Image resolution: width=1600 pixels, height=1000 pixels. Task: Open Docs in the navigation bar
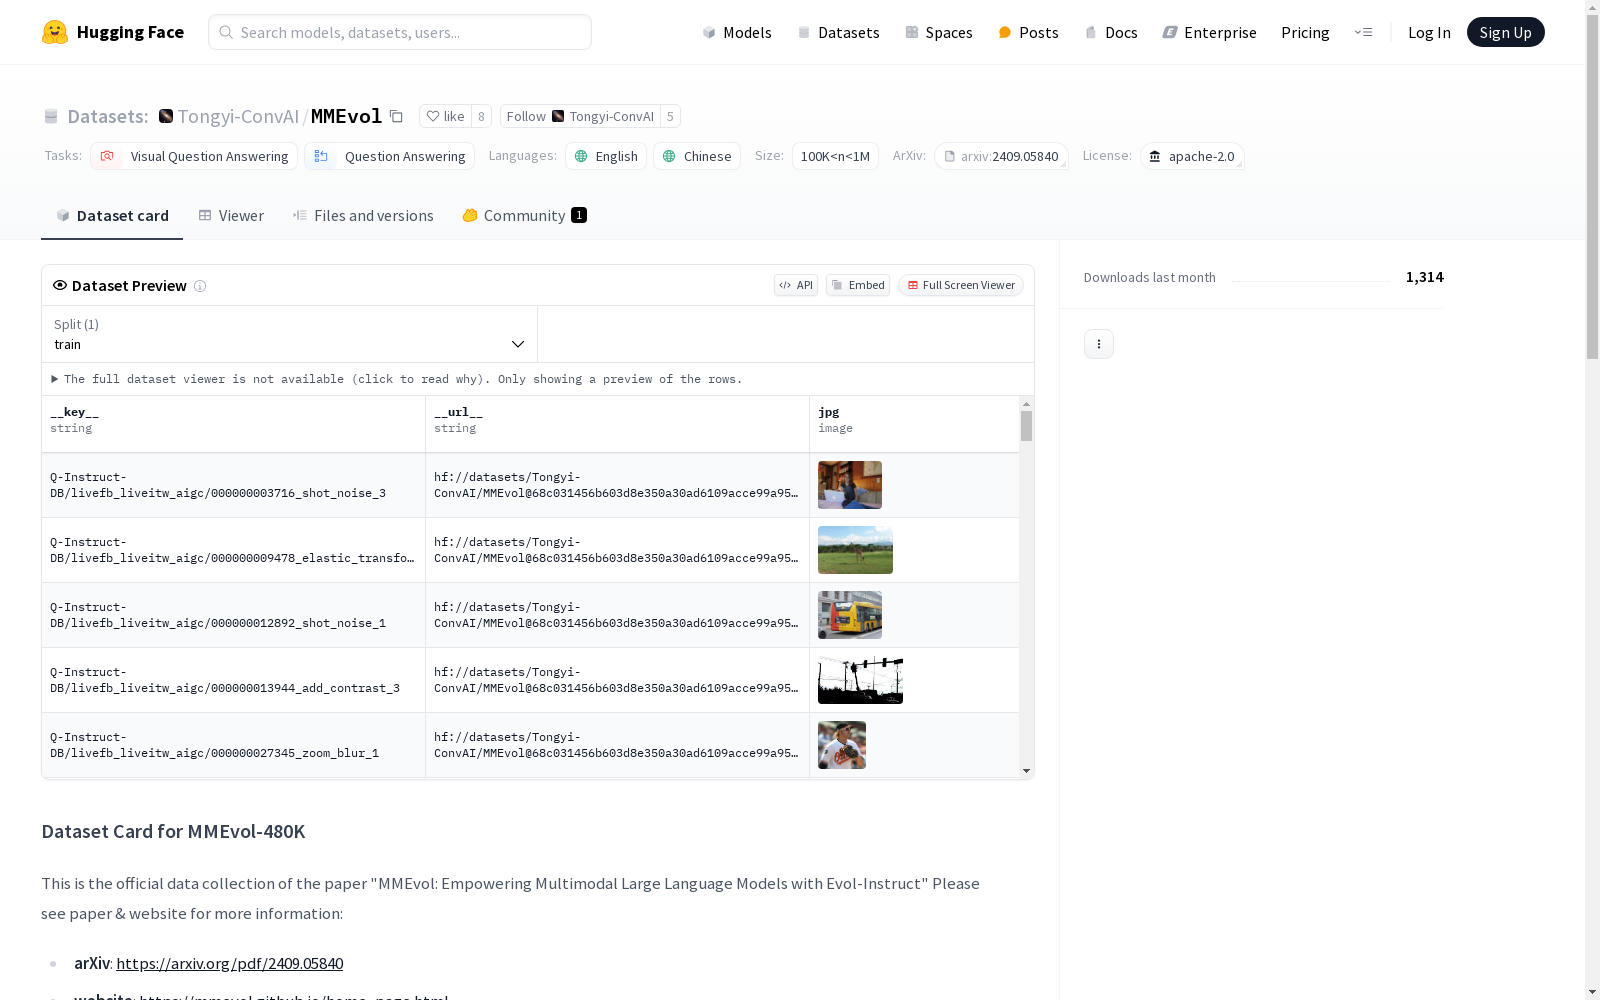[x=1111, y=32]
